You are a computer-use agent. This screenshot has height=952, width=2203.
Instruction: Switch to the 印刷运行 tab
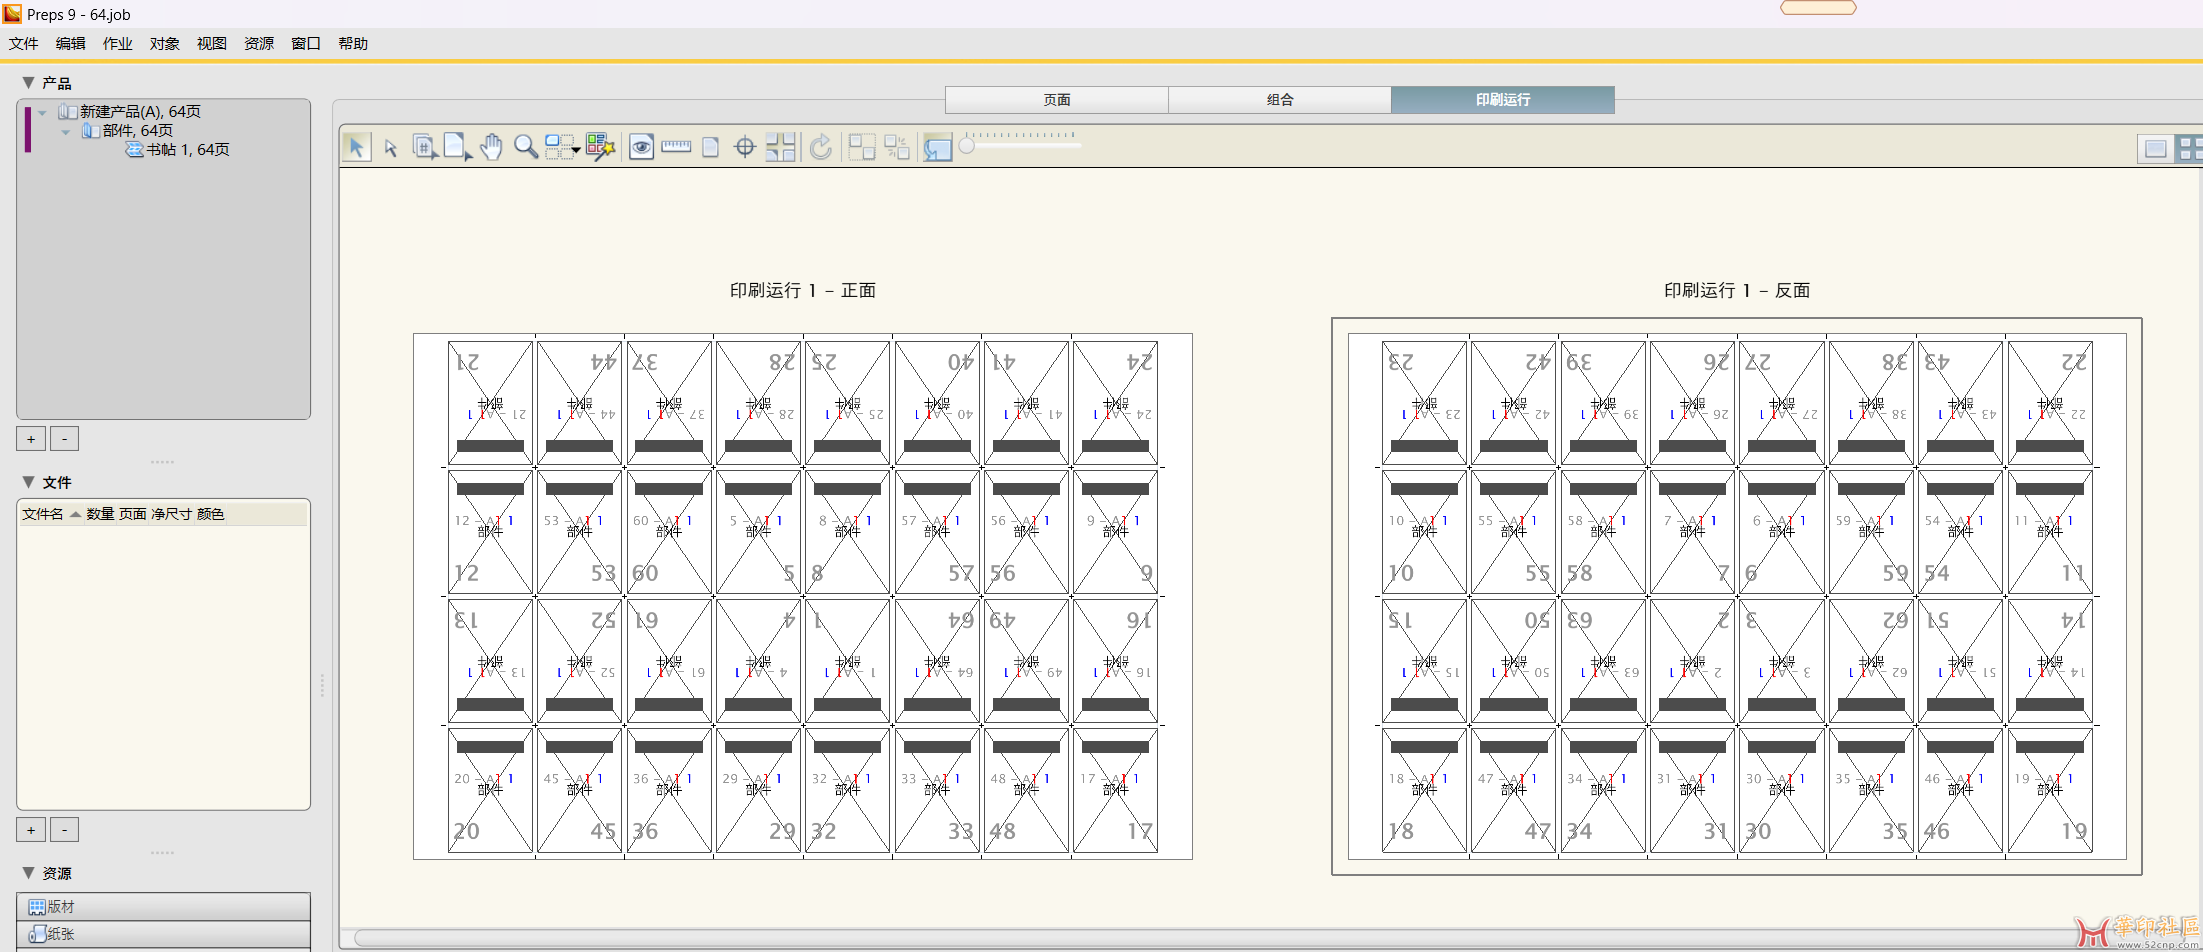tap(1502, 99)
